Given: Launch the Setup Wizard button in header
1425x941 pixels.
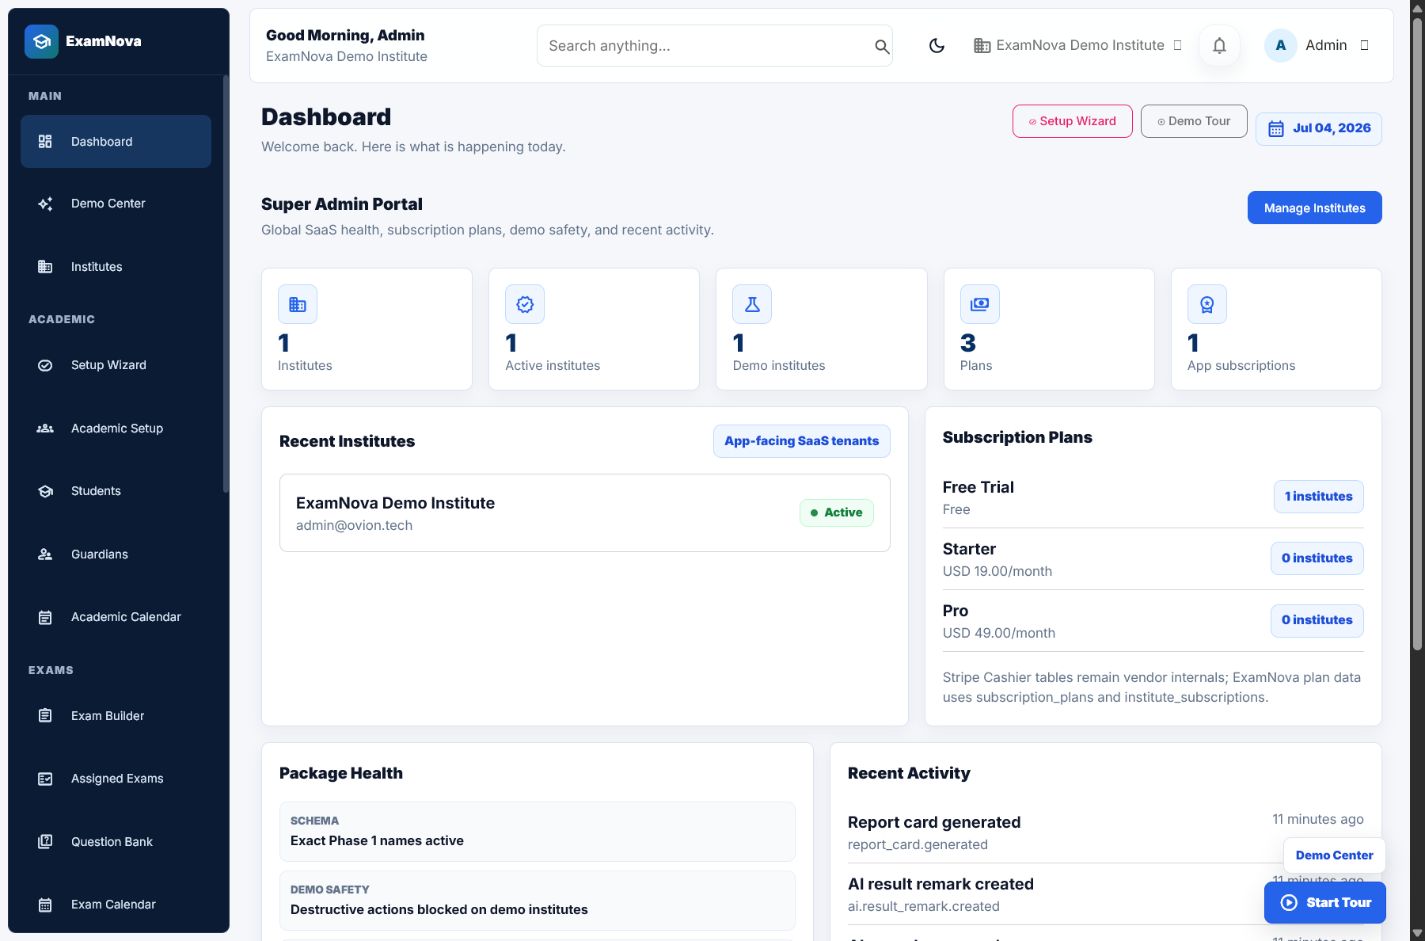Looking at the screenshot, I should pos(1072,121).
